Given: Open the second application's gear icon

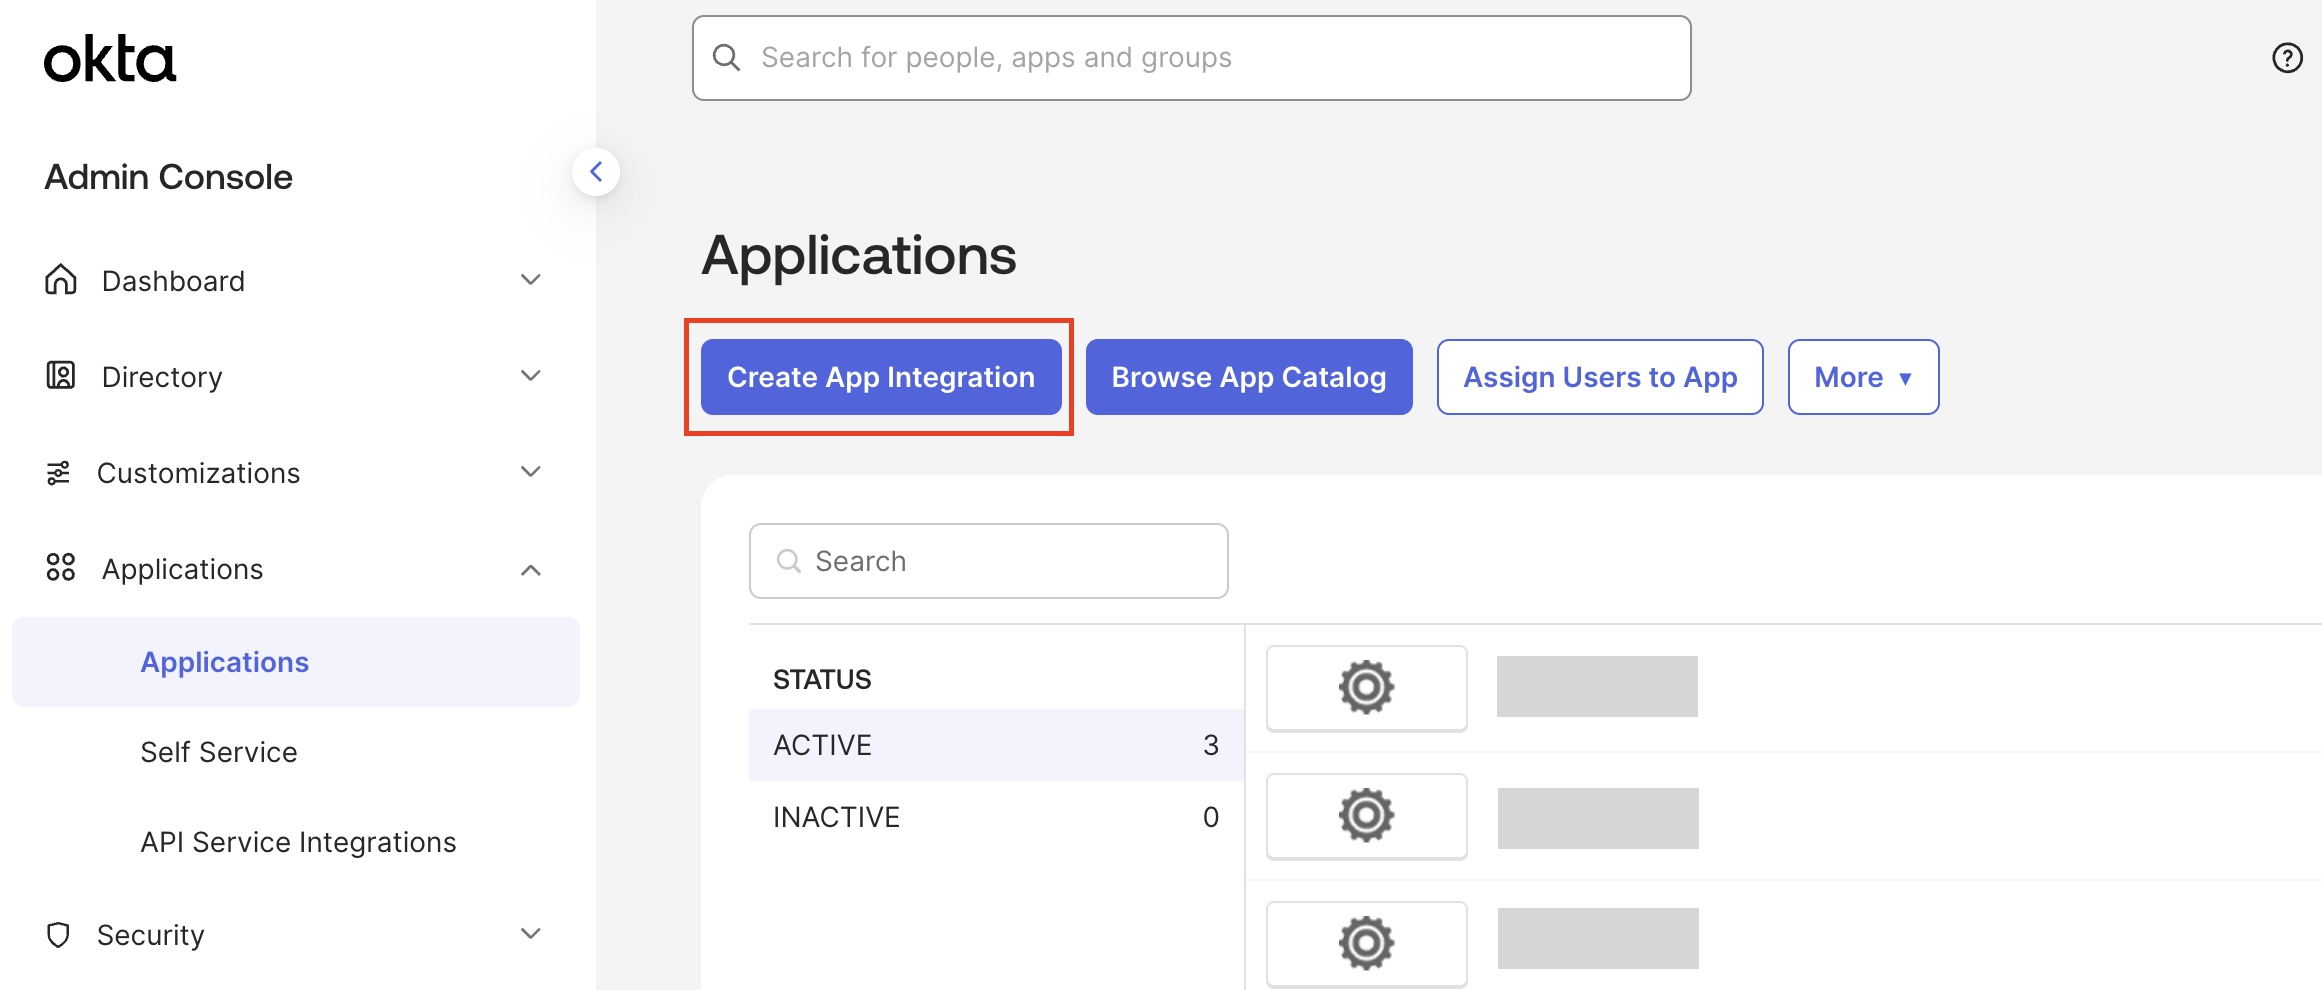Looking at the screenshot, I should (1367, 816).
